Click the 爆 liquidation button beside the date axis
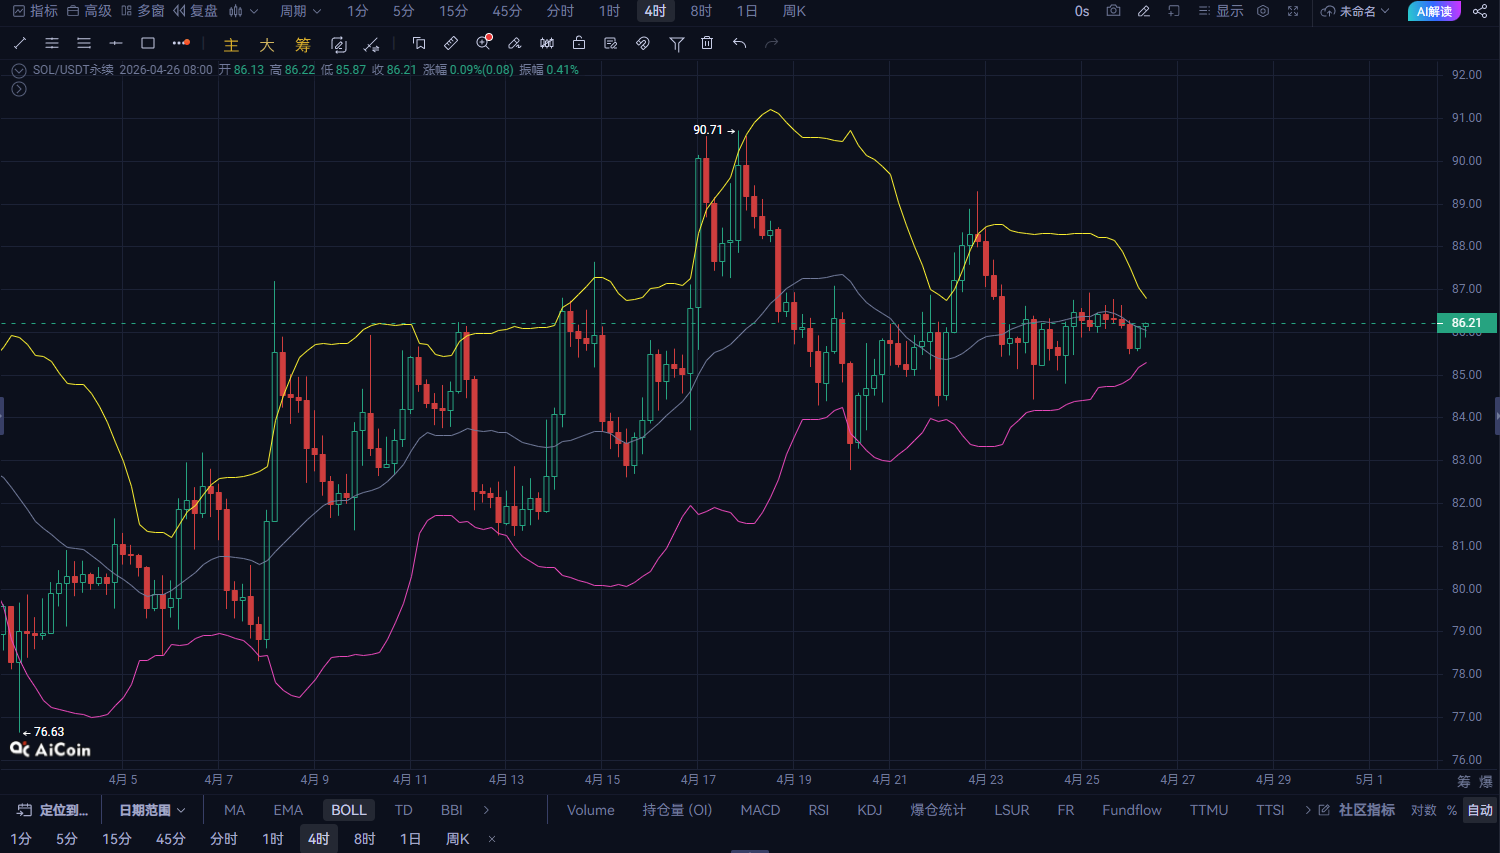 (x=1486, y=781)
